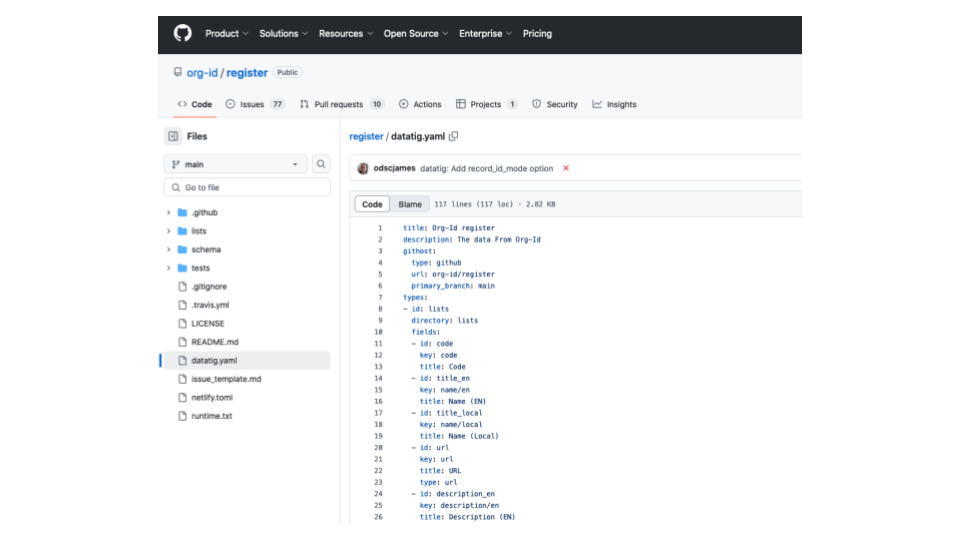This screenshot has height=540, width=960.
Task: Switch to the Pull requests tab
Action: tap(342, 104)
